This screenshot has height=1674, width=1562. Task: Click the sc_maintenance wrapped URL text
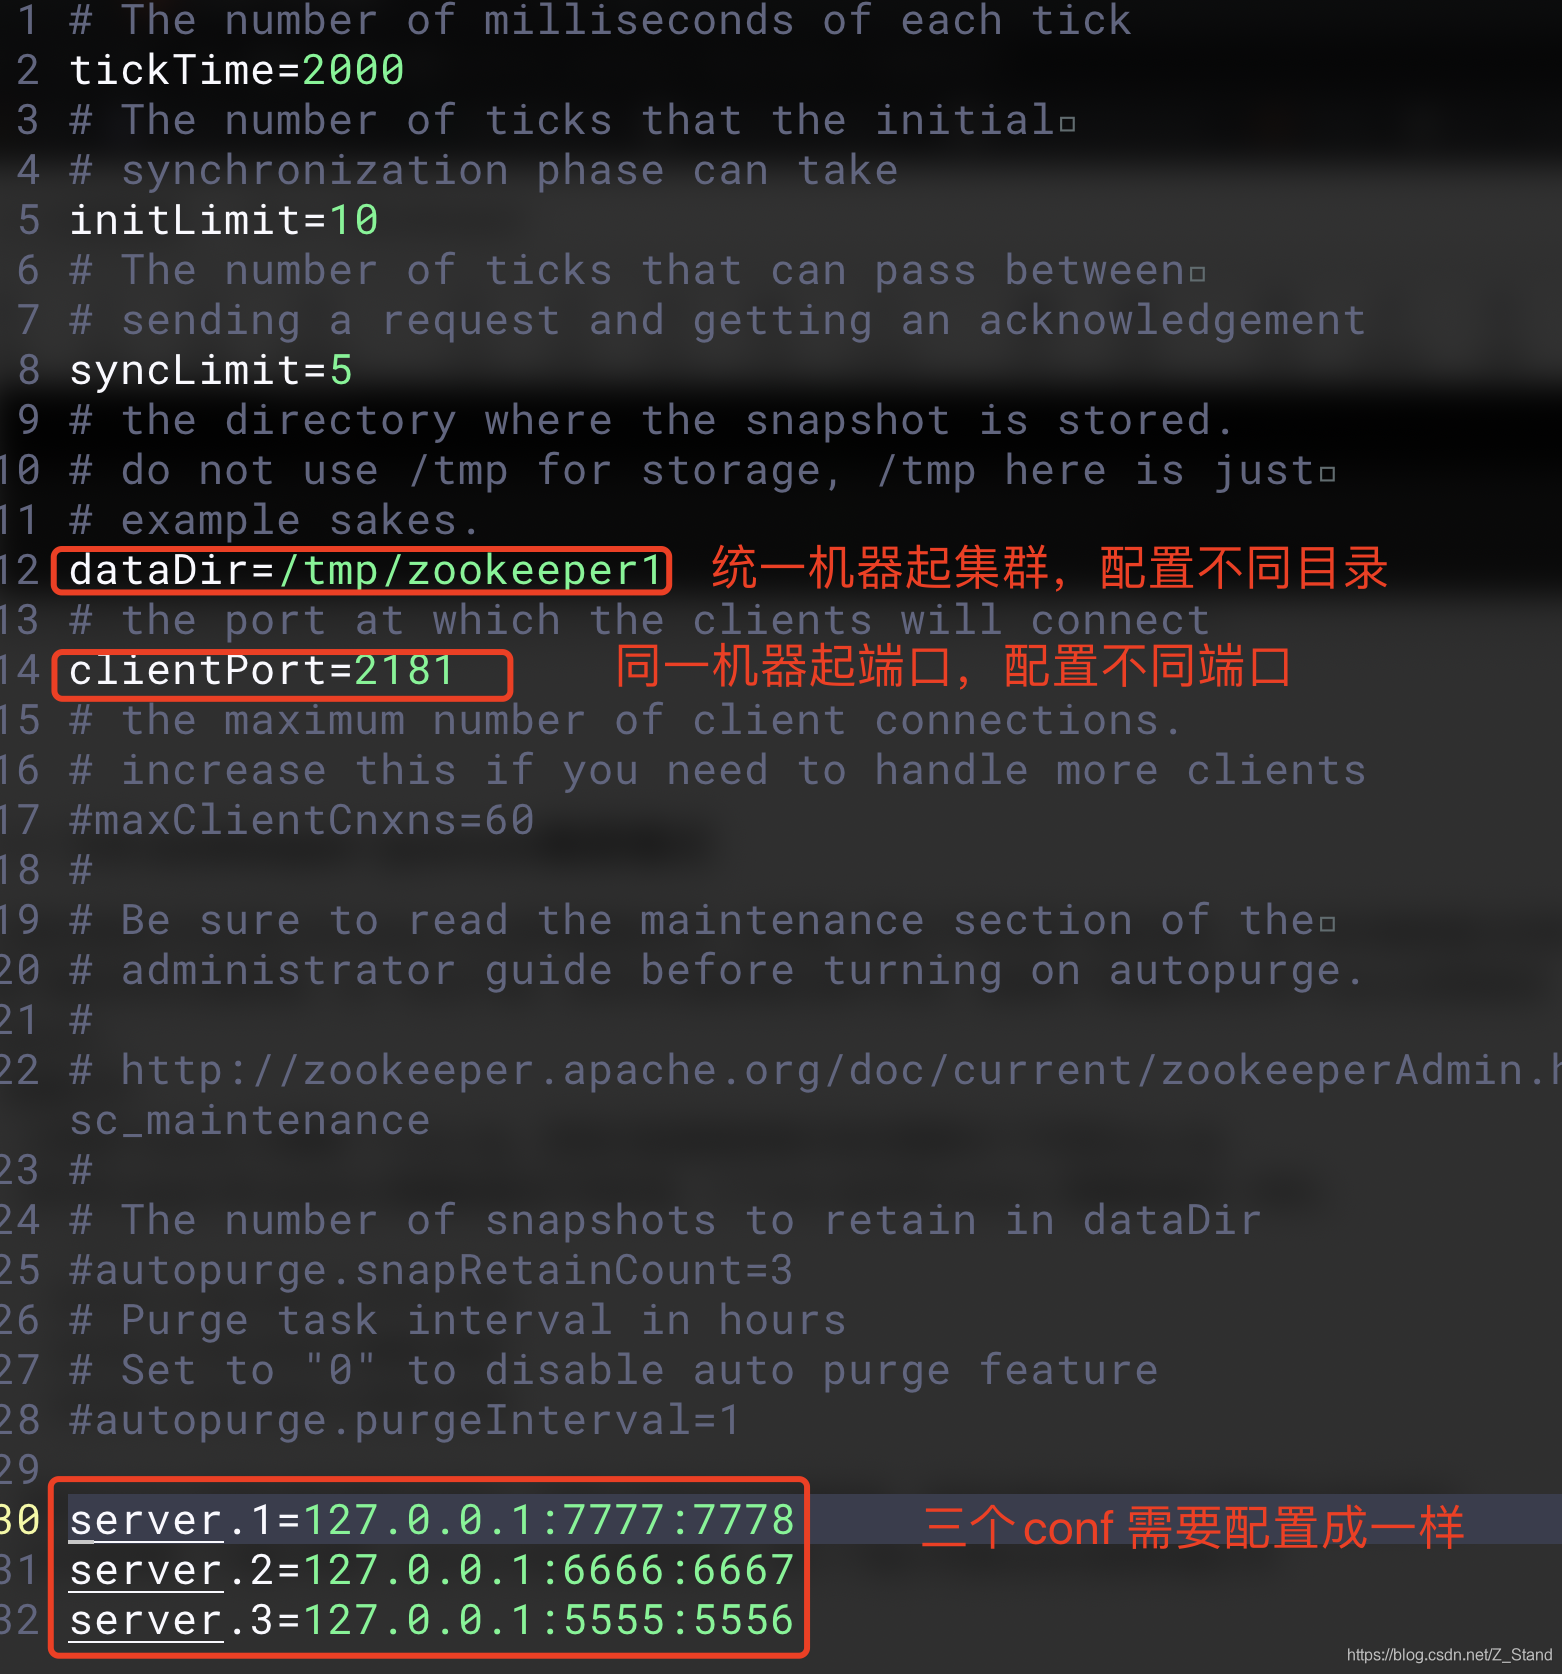pos(250,1120)
